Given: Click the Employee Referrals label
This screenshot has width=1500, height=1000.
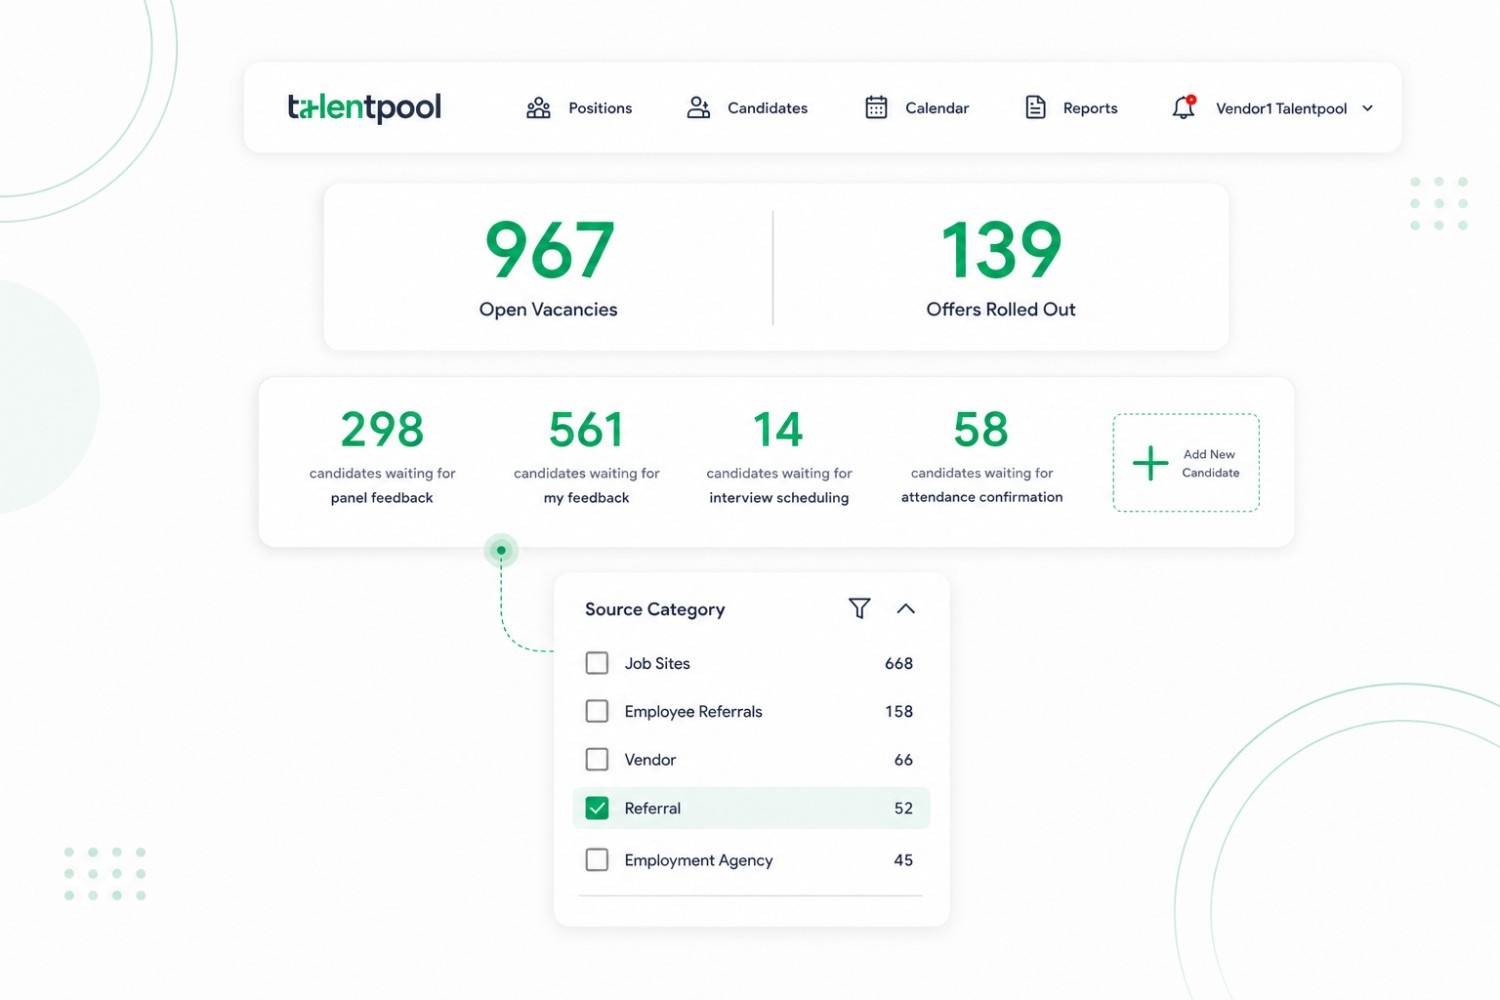Looking at the screenshot, I should 693,711.
